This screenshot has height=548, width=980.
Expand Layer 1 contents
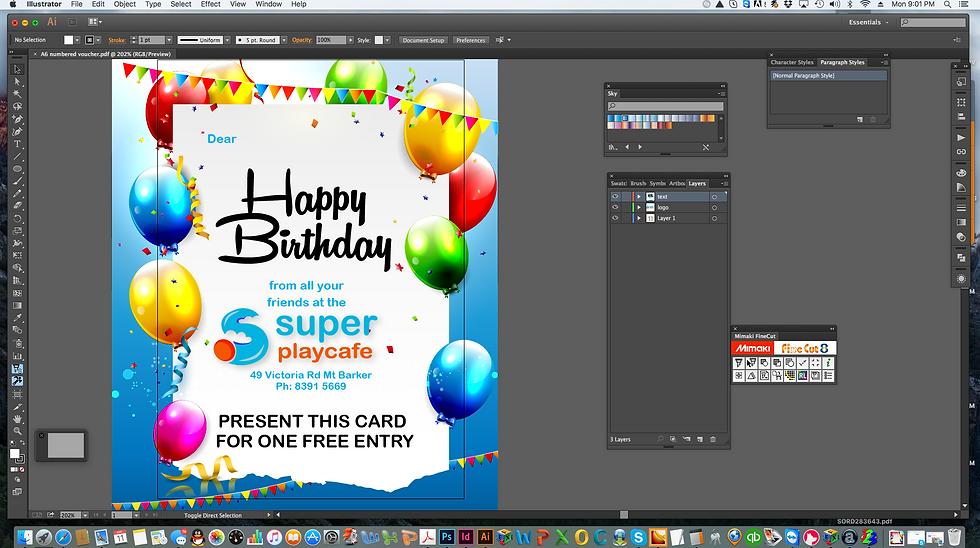[639, 218]
